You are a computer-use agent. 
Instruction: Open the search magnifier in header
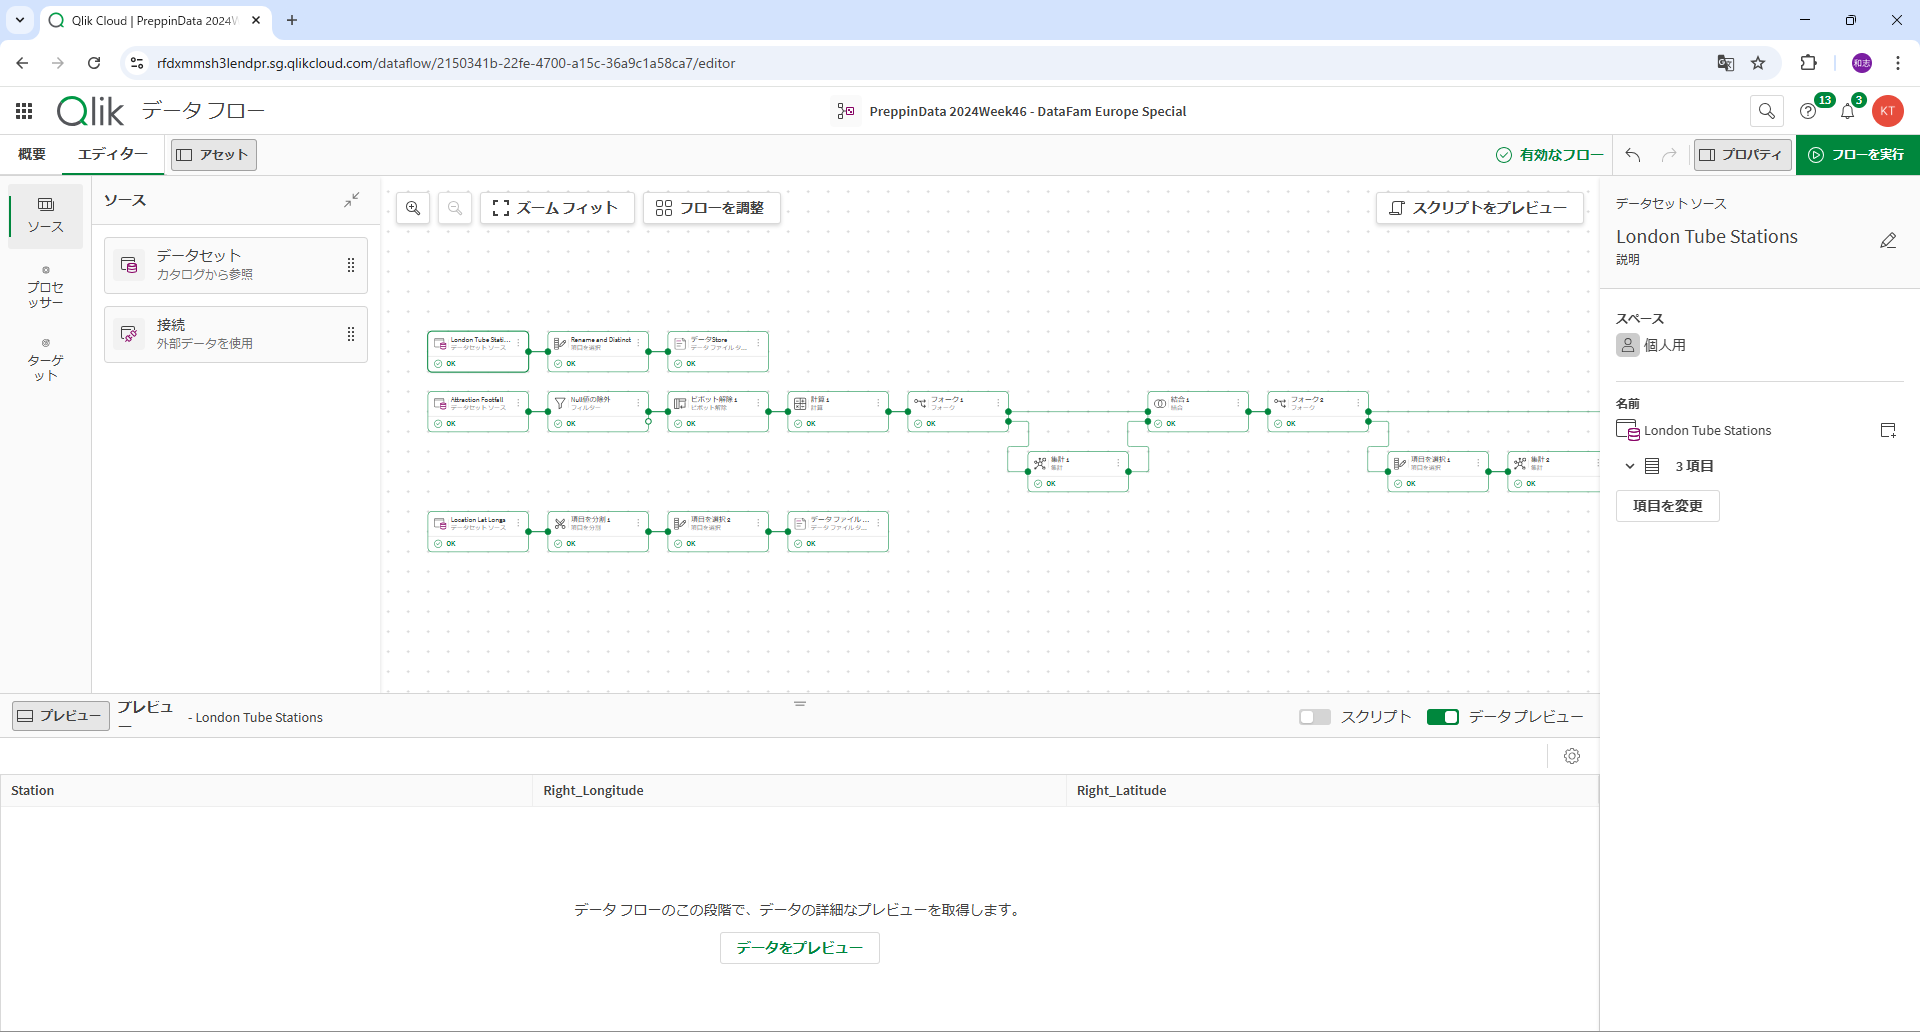[x=1767, y=111]
